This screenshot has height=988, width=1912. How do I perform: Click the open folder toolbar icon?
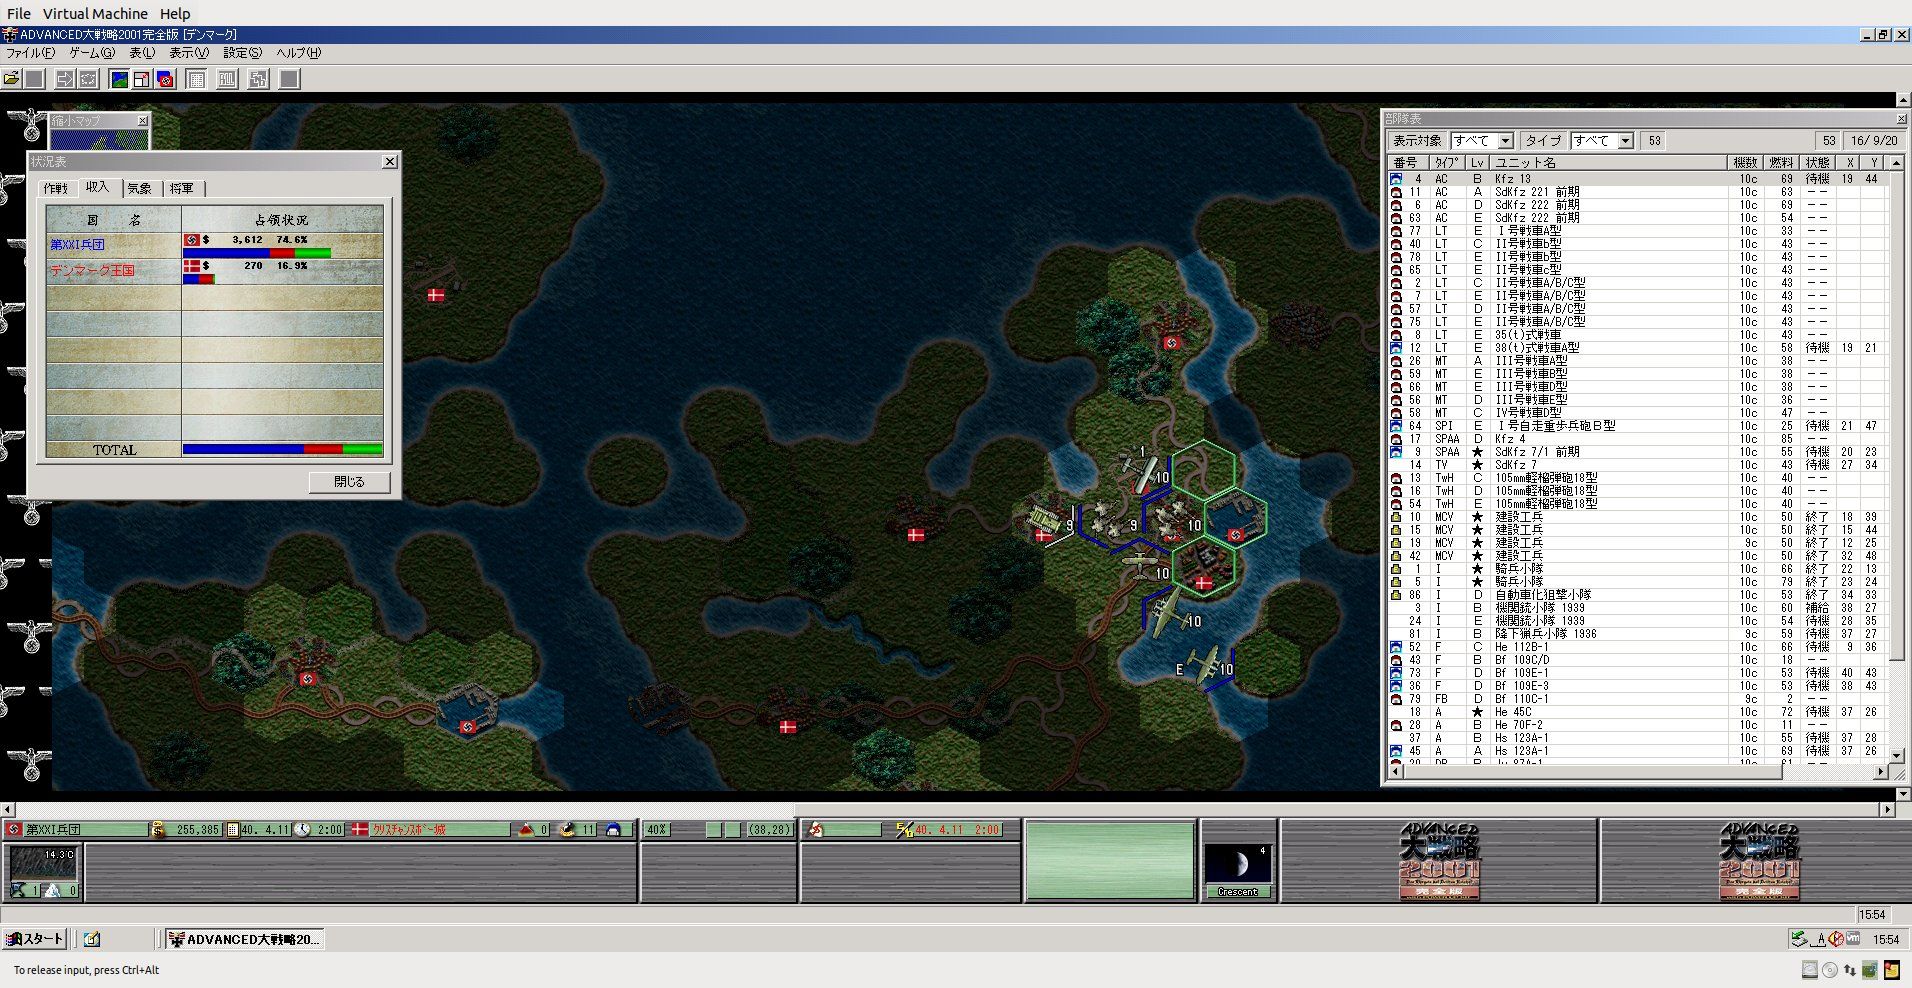pos(12,79)
